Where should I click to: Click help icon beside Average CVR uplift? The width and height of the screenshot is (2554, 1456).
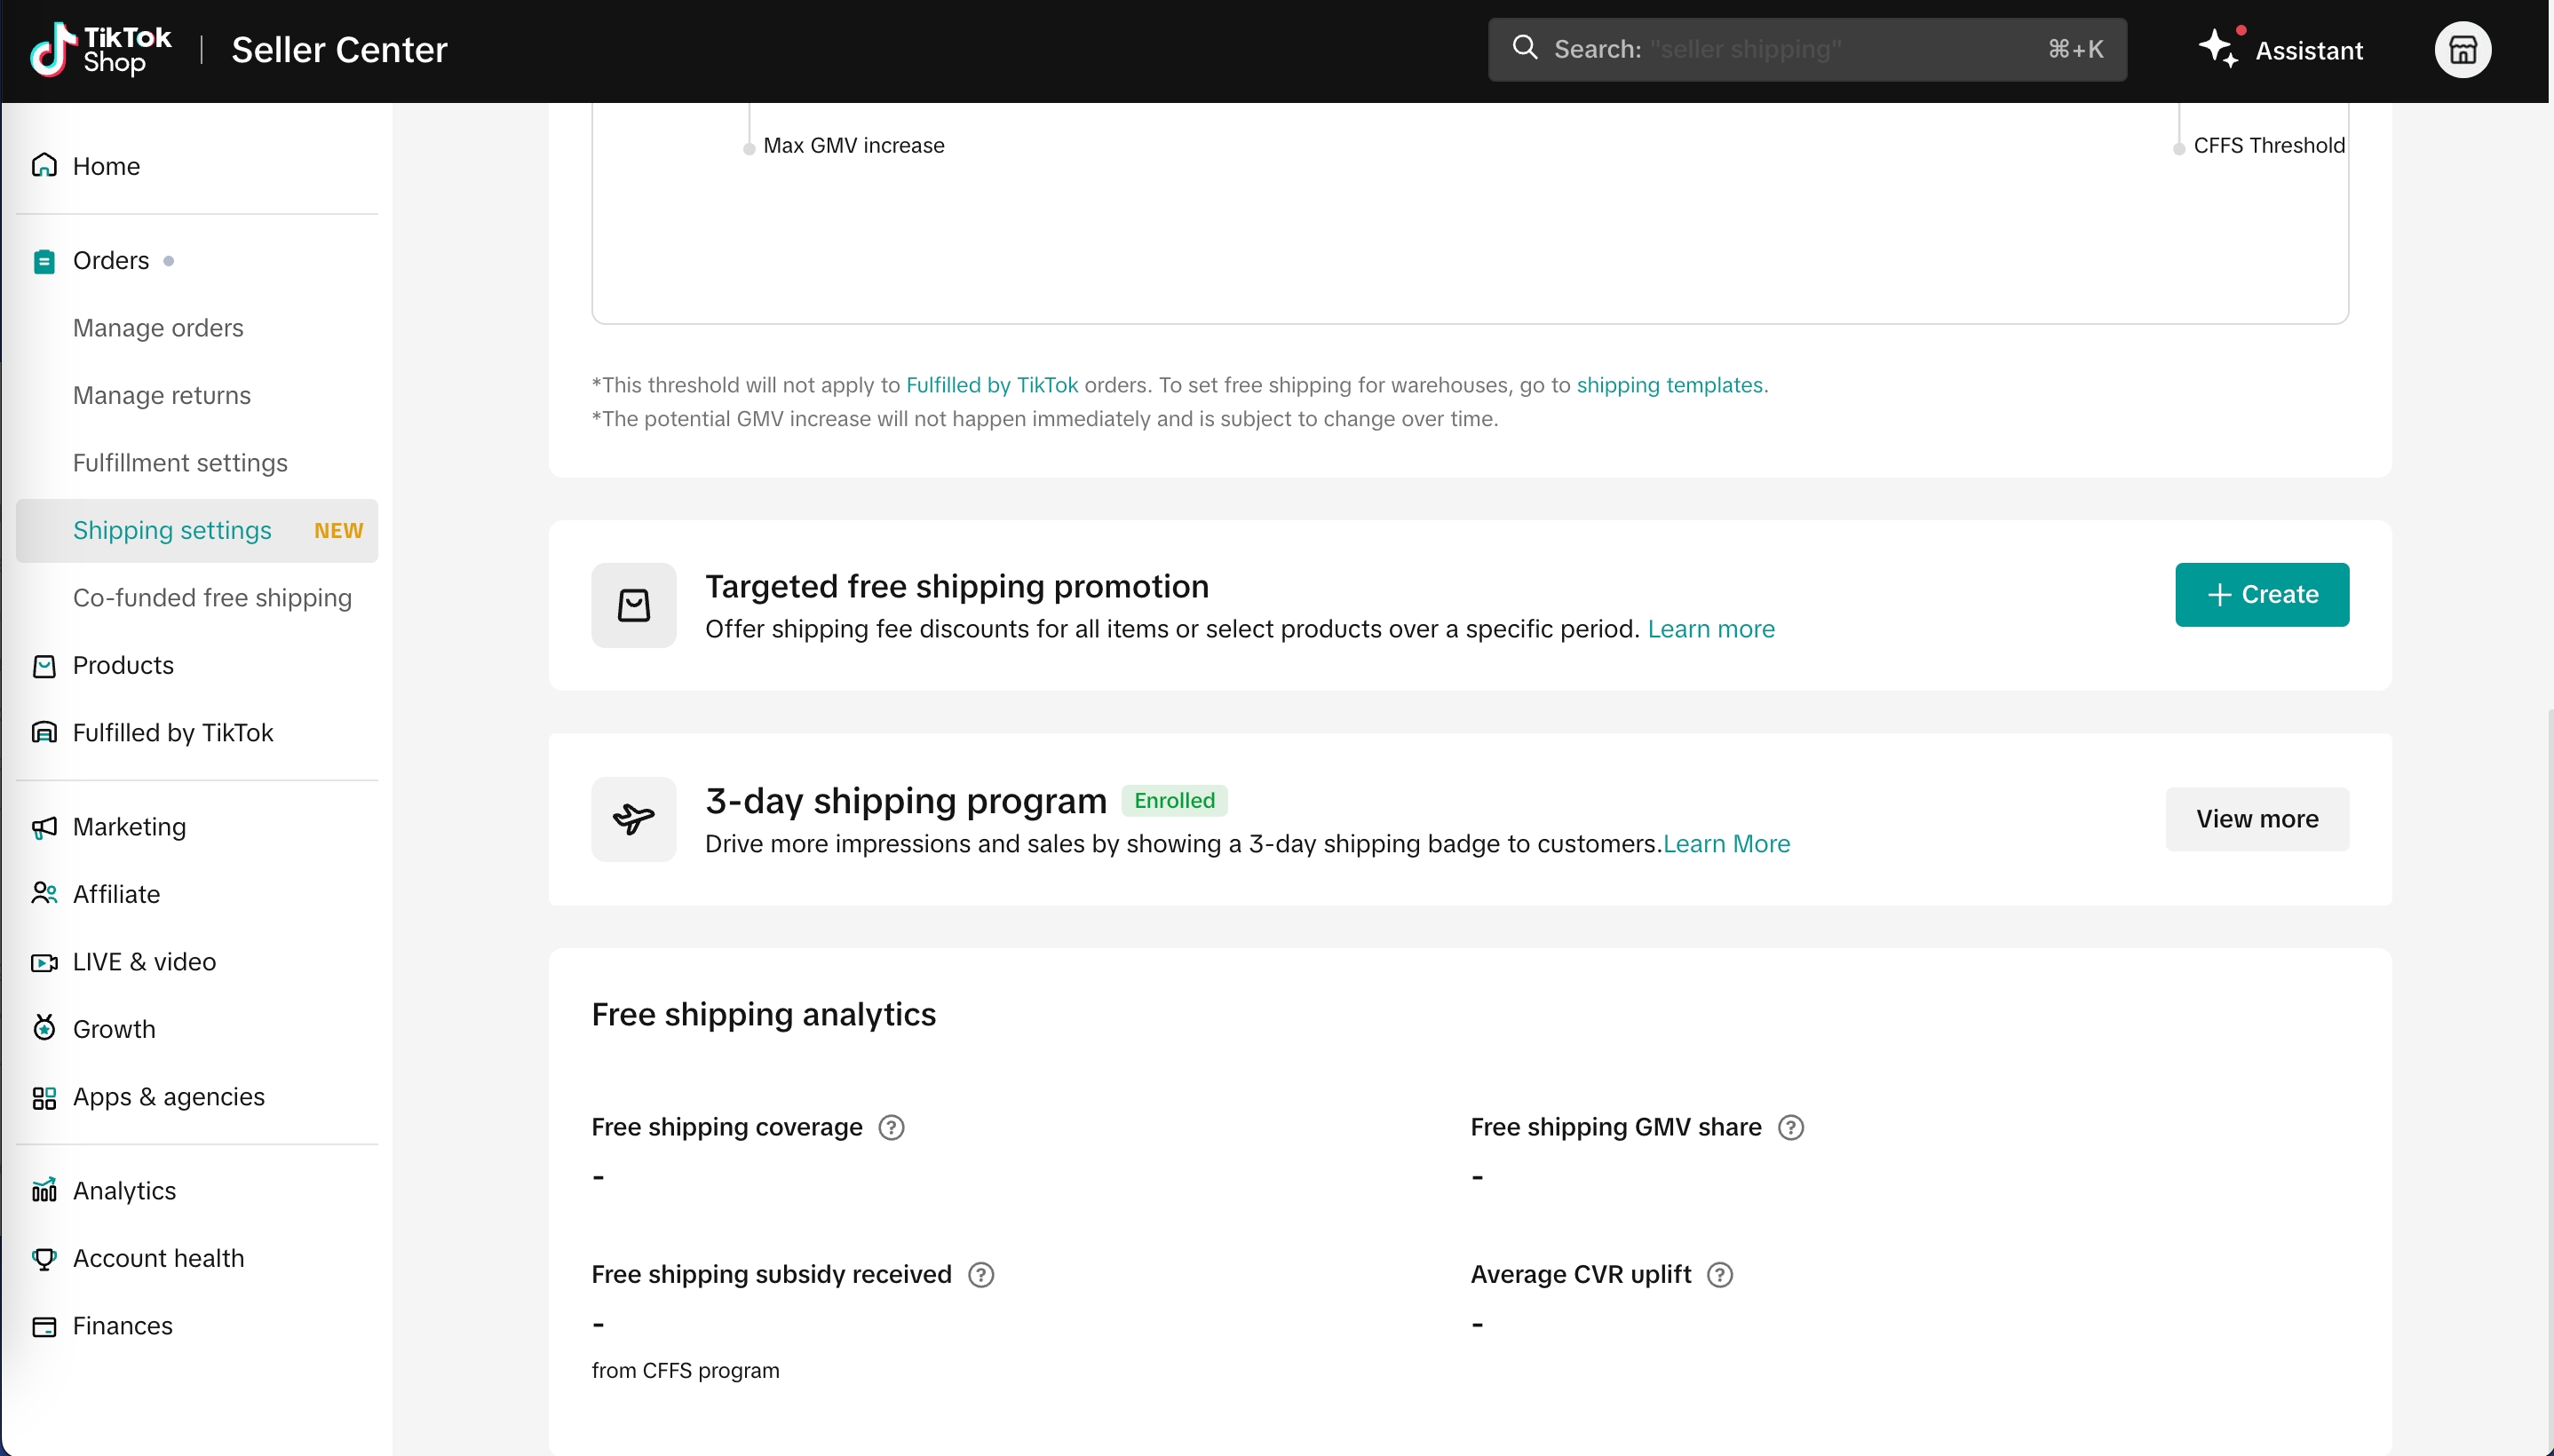click(x=1719, y=1275)
